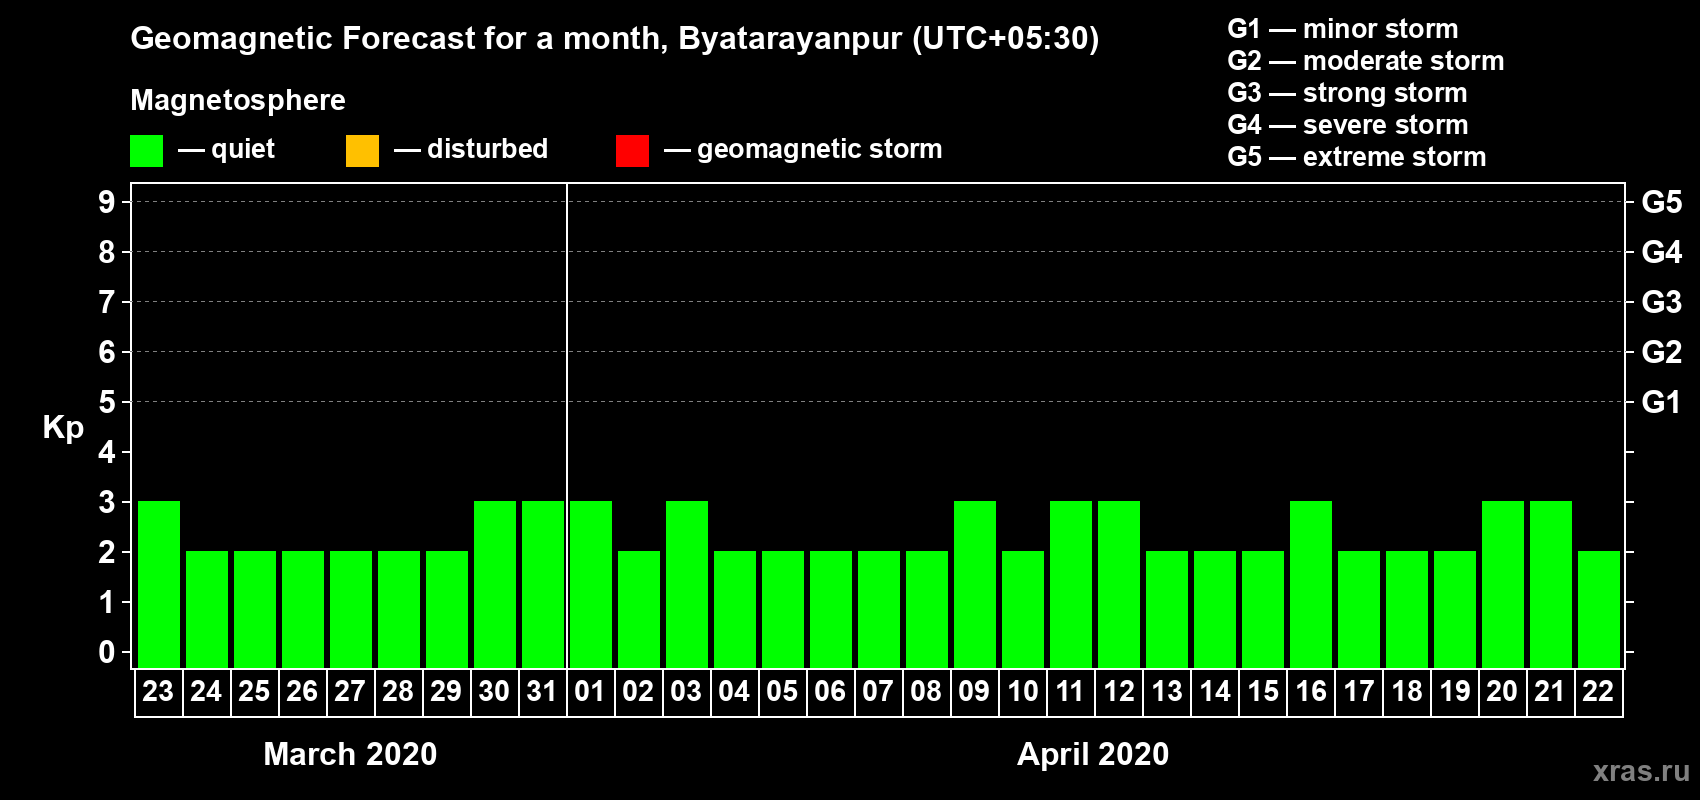Click the date cell labeled 16
This screenshot has width=1700, height=800.
[x=1310, y=692]
